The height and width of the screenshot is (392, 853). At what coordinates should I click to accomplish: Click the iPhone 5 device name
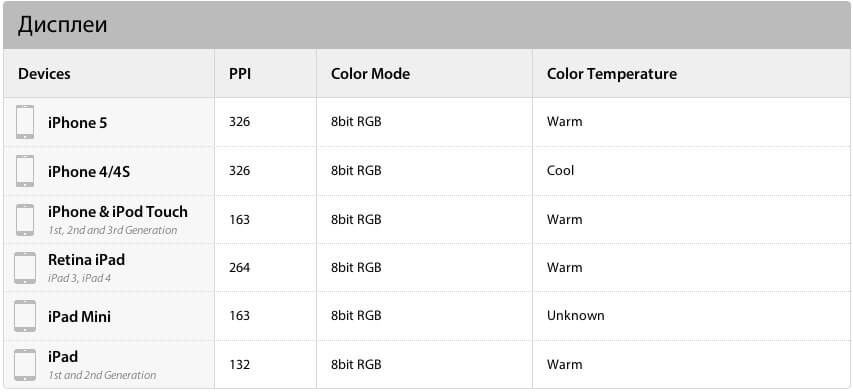[78, 123]
